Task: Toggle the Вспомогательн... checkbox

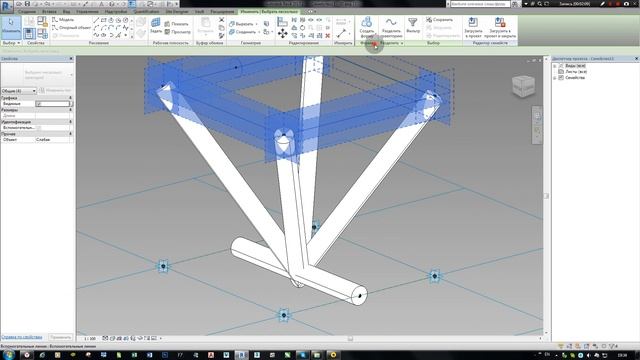Action: 39,128
